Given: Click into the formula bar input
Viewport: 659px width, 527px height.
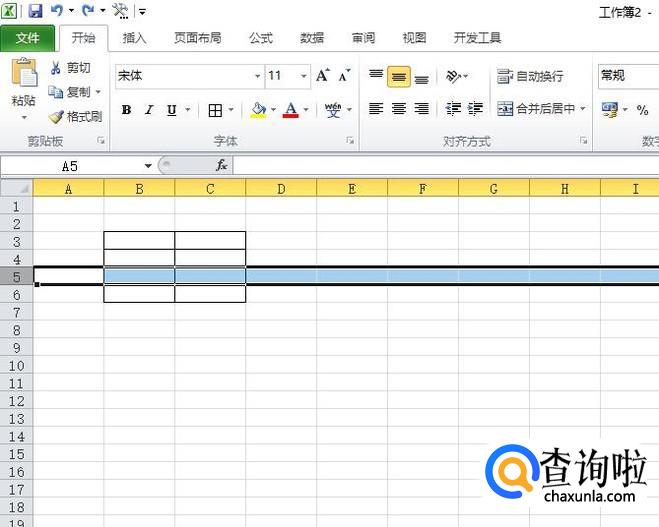Looking at the screenshot, I should coord(445,165).
